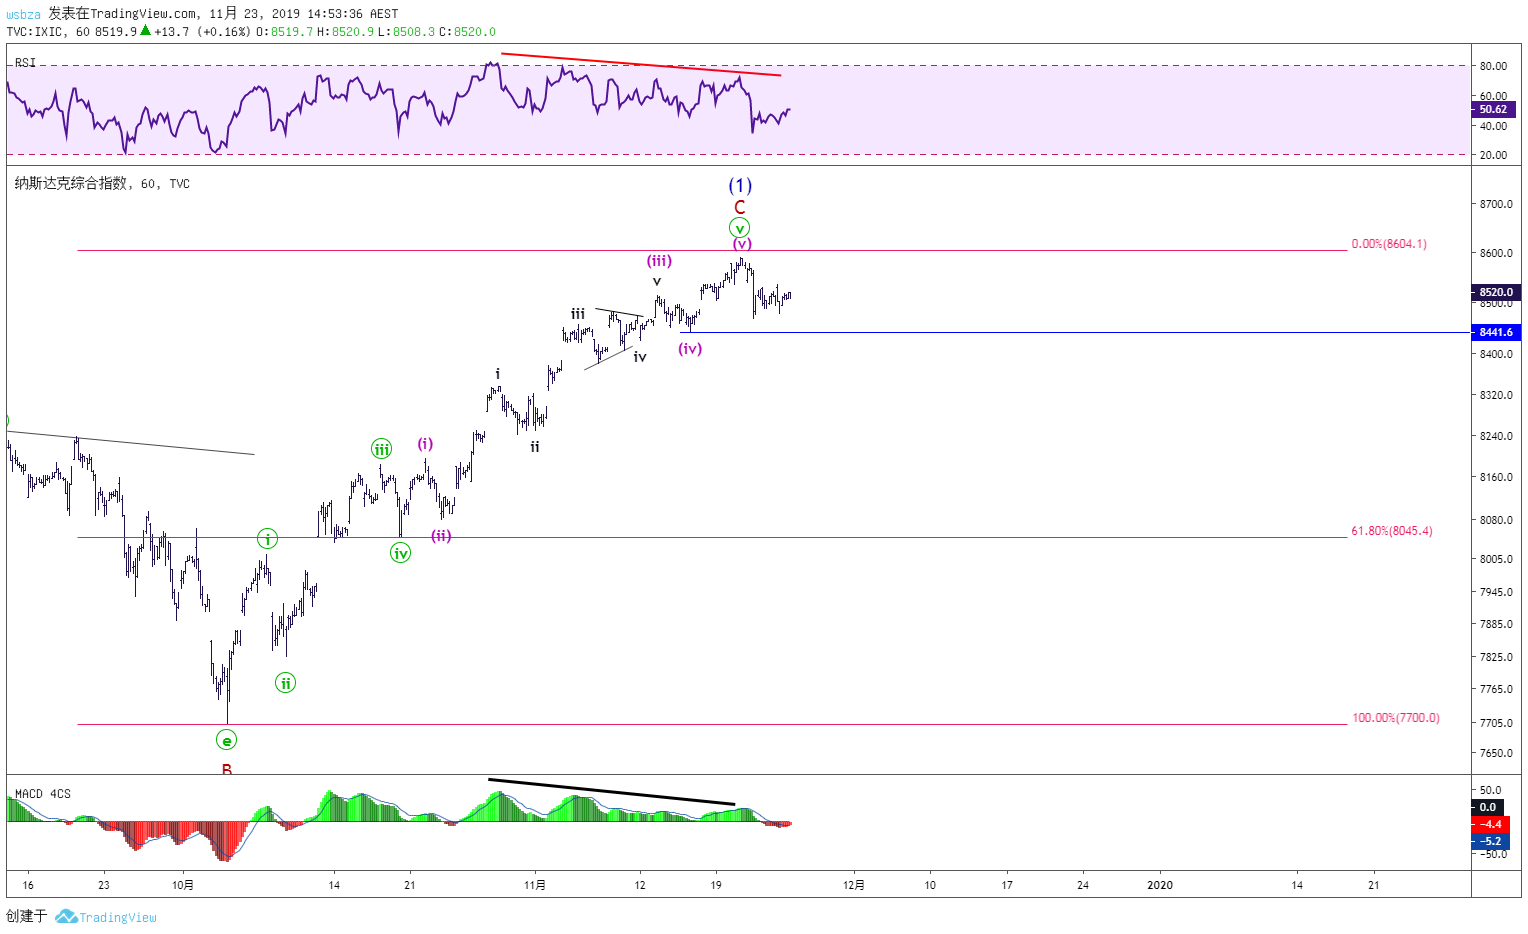The width and height of the screenshot is (1528, 934).
Task: Select the TVC:IXIC symbol text in the header
Action: (x=35, y=32)
